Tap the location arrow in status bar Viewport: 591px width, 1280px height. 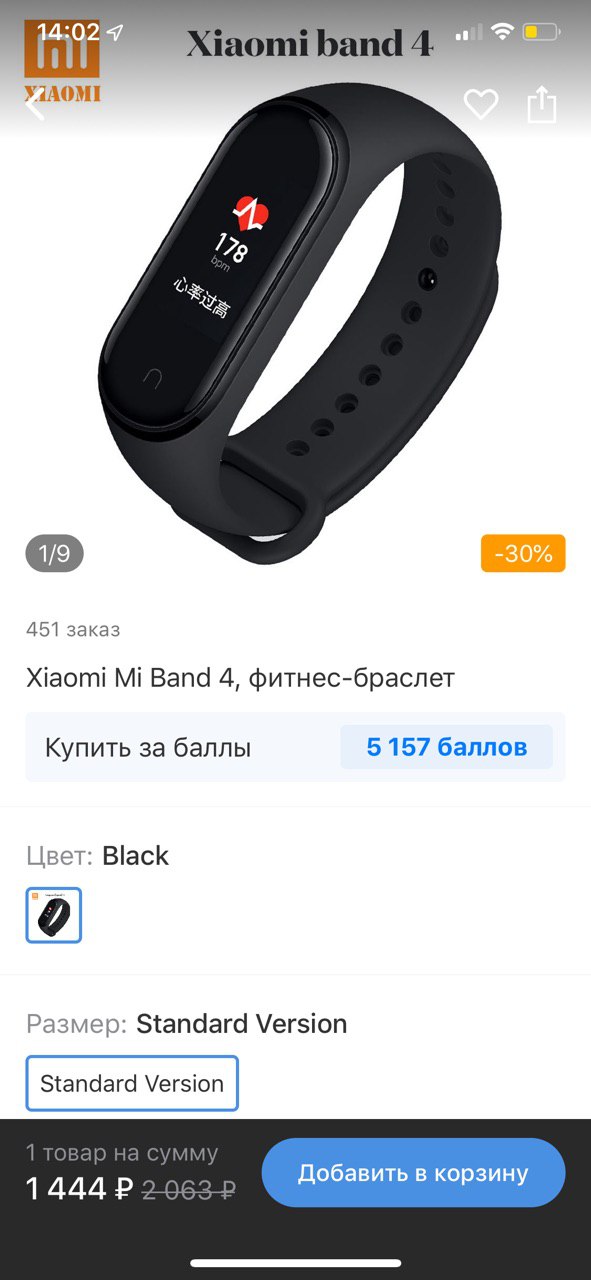coord(116,32)
